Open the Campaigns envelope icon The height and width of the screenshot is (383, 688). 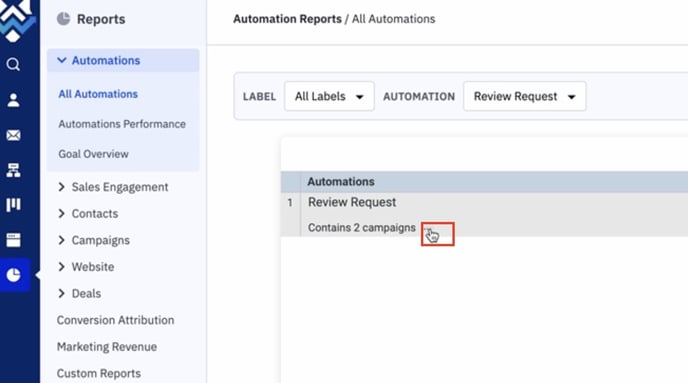[13, 135]
